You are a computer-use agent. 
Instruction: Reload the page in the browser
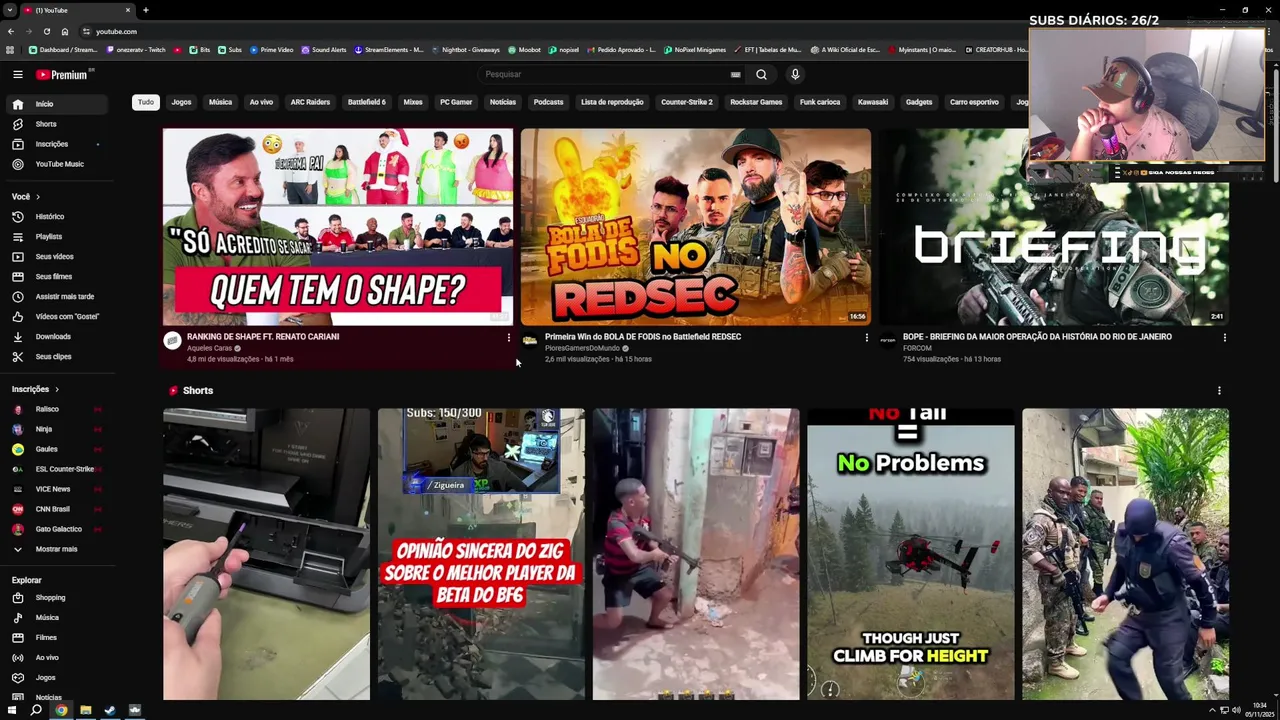(47, 31)
